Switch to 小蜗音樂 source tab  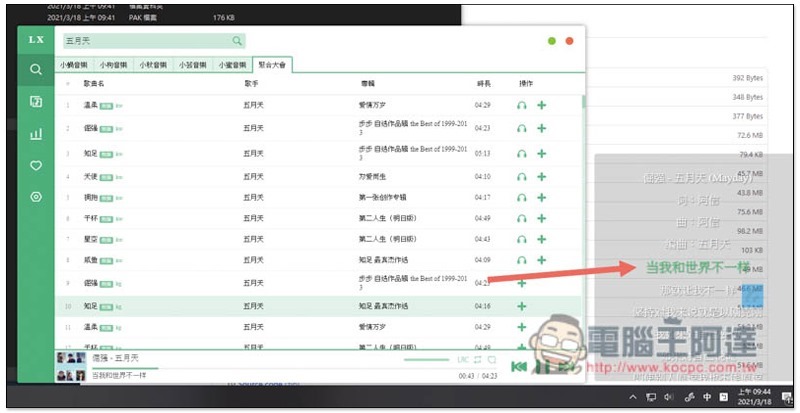(73, 65)
